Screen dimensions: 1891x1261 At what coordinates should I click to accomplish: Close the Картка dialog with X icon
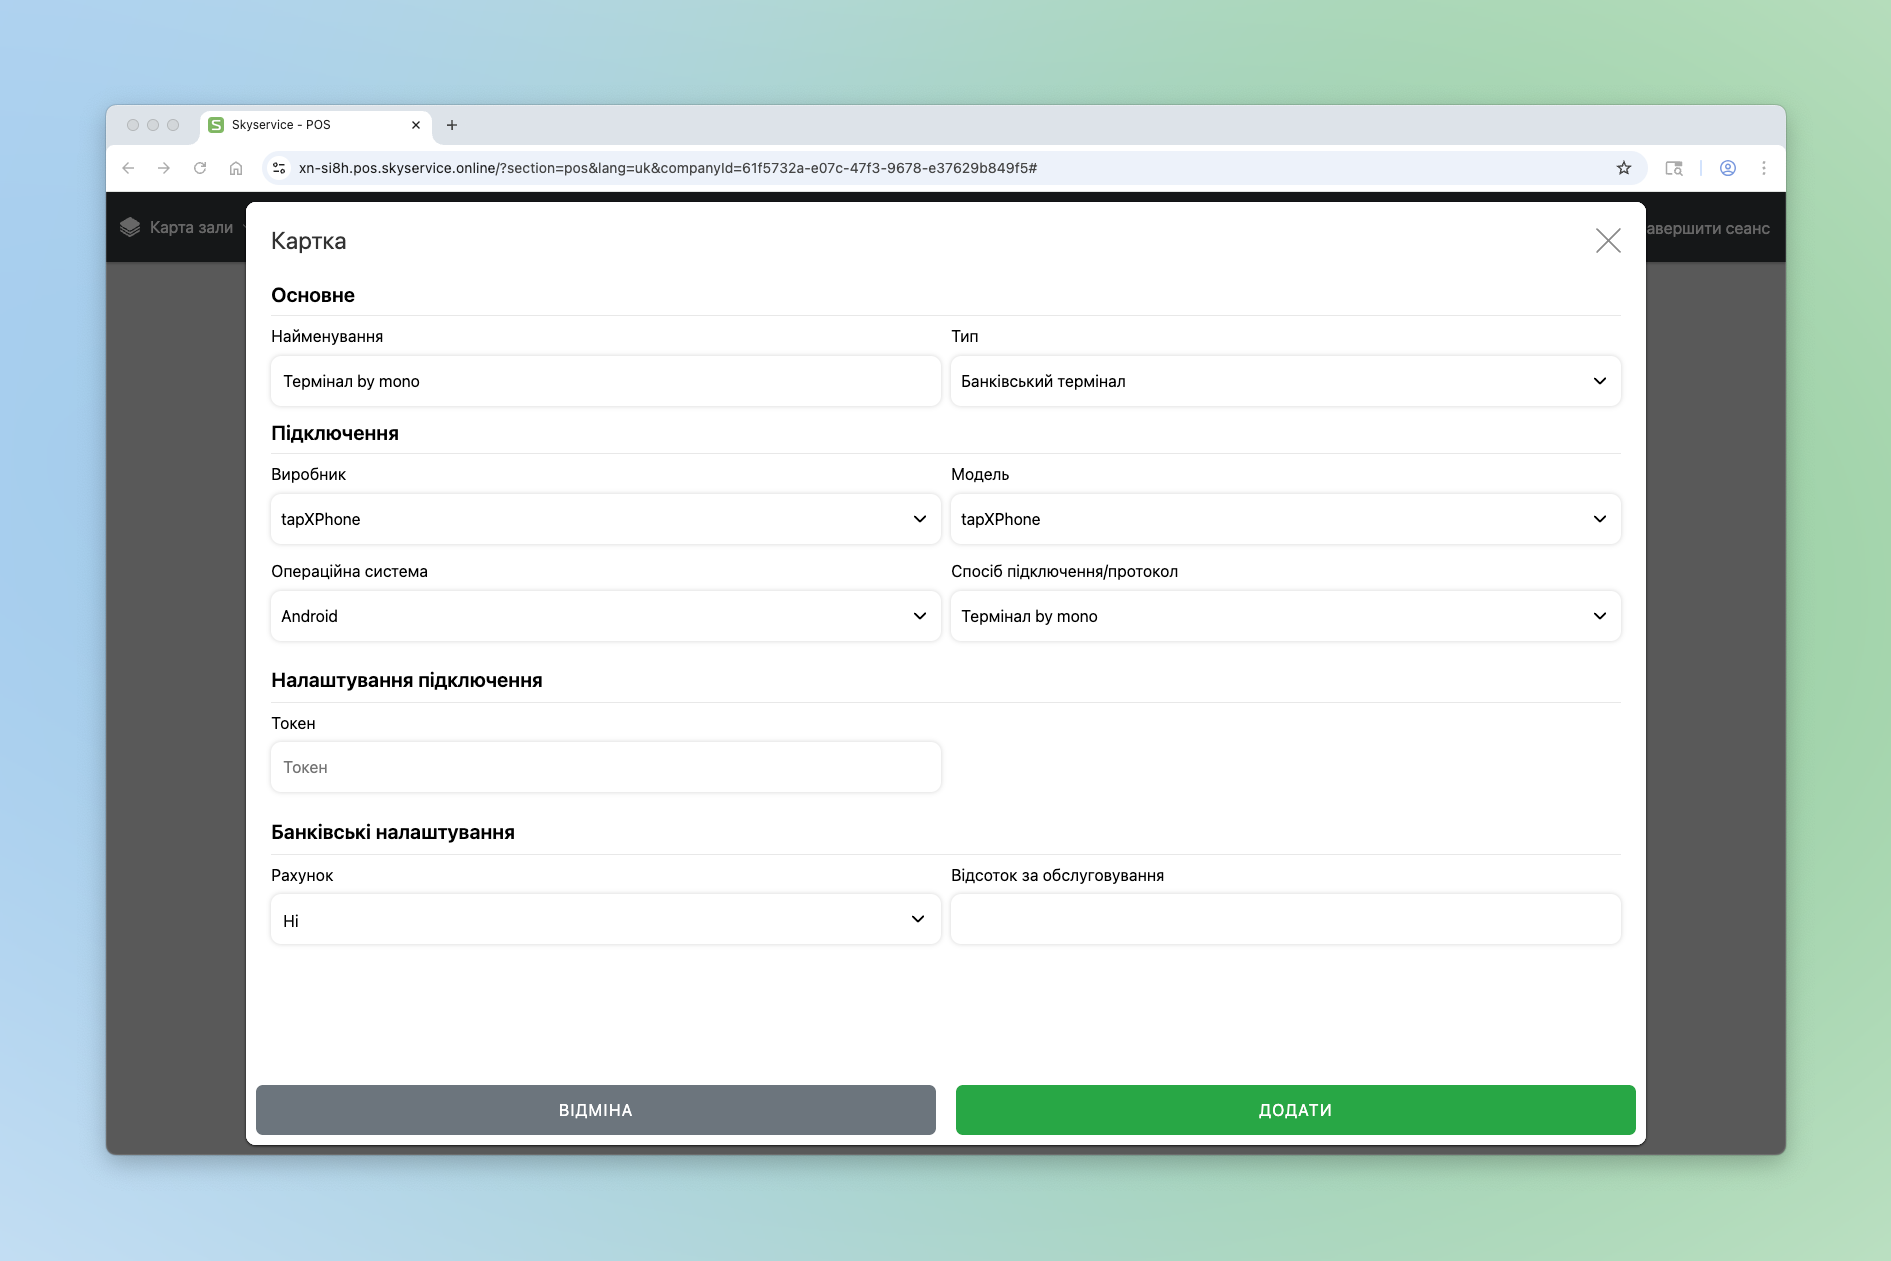pos(1607,241)
